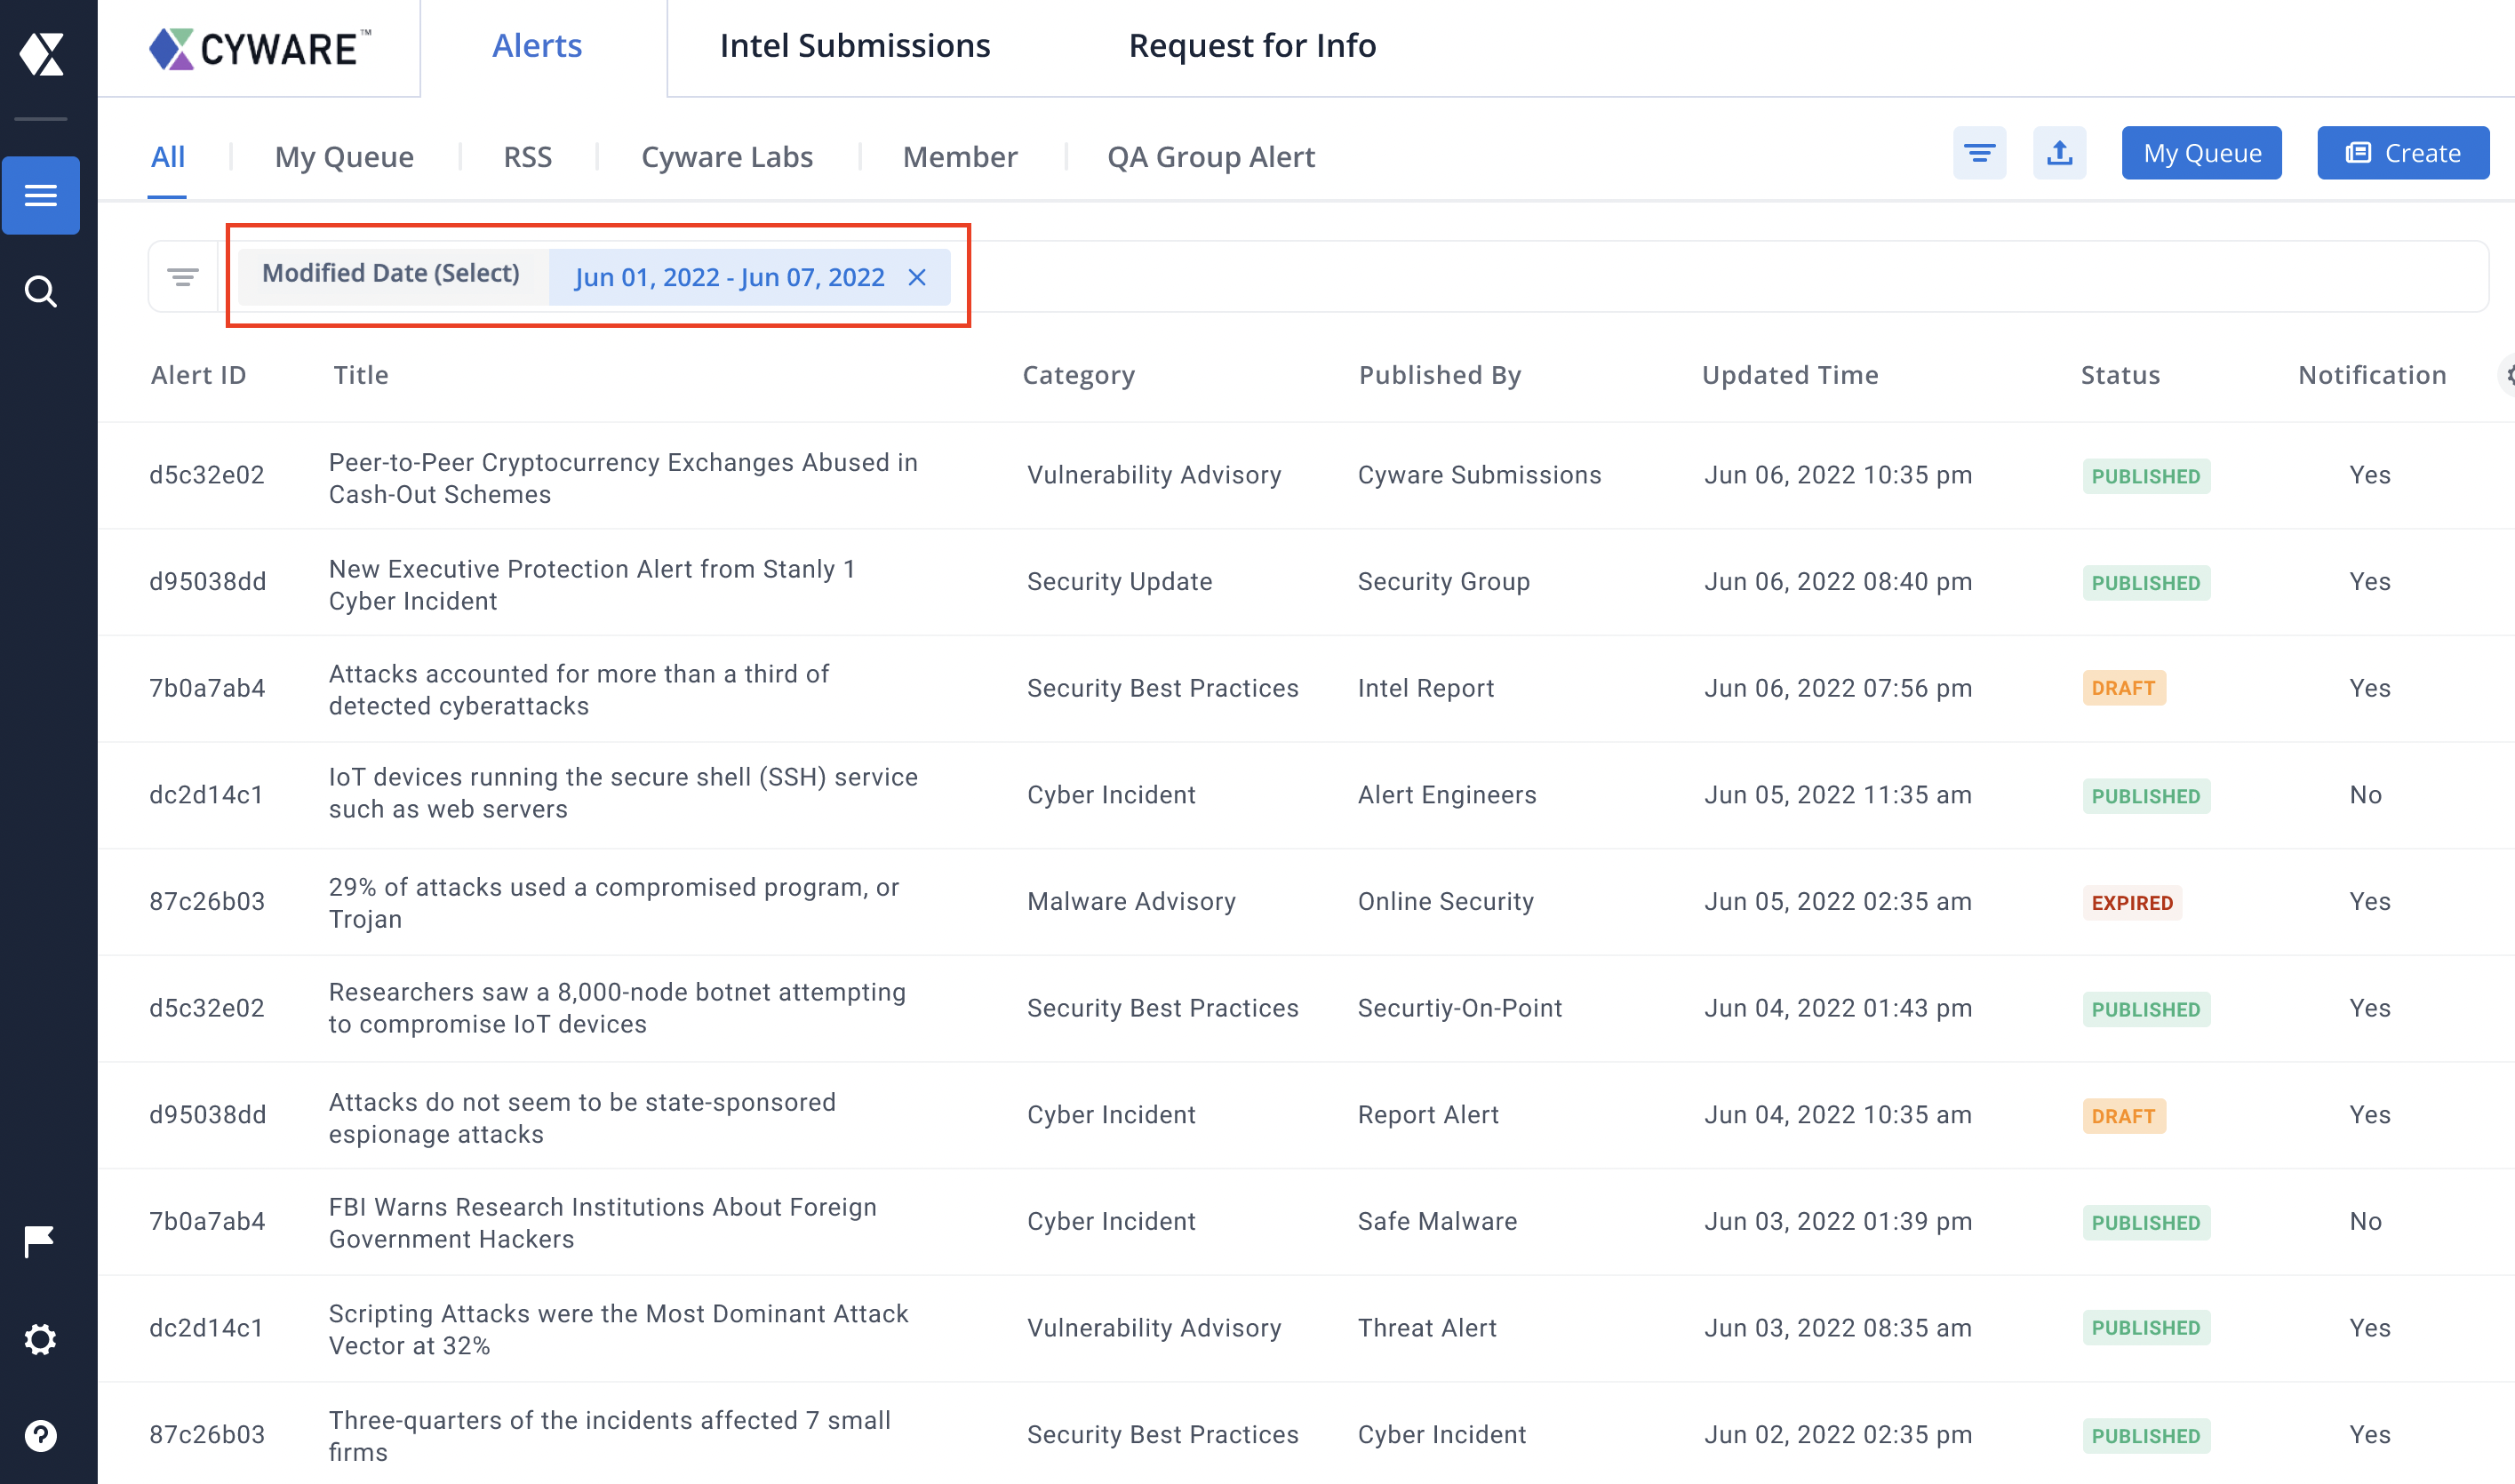Click the hamburger menu icon in sidebar
Image resolution: width=2515 pixels, height=1484 pixels.
pyautogui.click(x=44, y=195)
